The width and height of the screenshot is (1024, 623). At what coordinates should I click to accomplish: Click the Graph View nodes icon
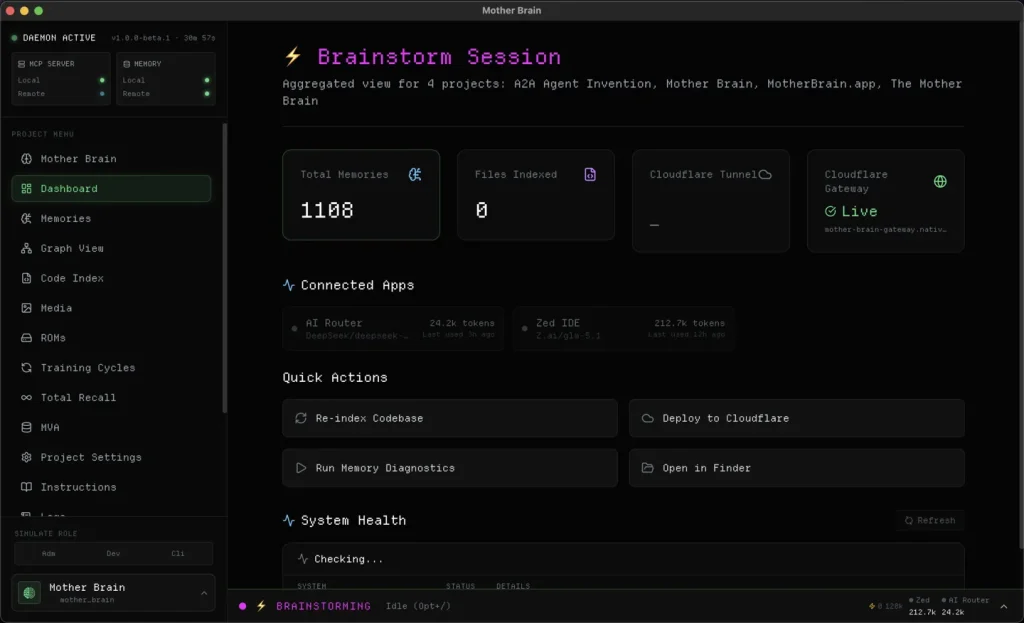pos(26,248)
